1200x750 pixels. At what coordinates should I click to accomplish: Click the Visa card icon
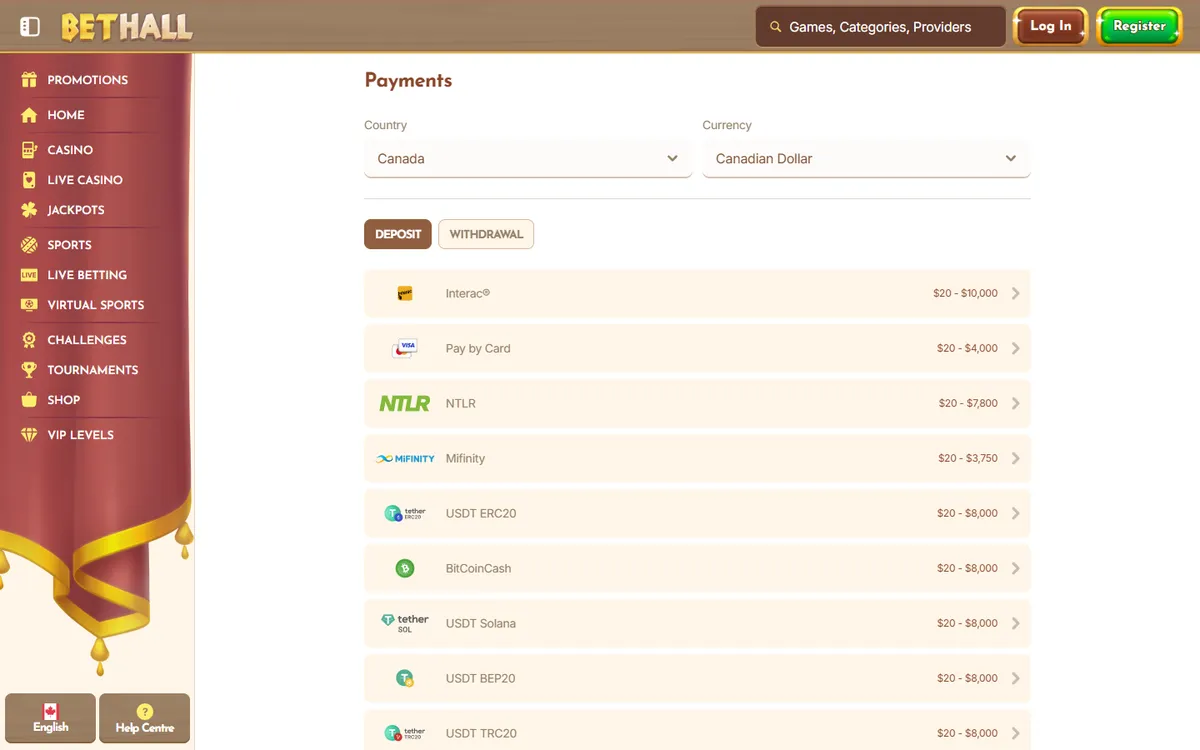[x=404, y=348]
